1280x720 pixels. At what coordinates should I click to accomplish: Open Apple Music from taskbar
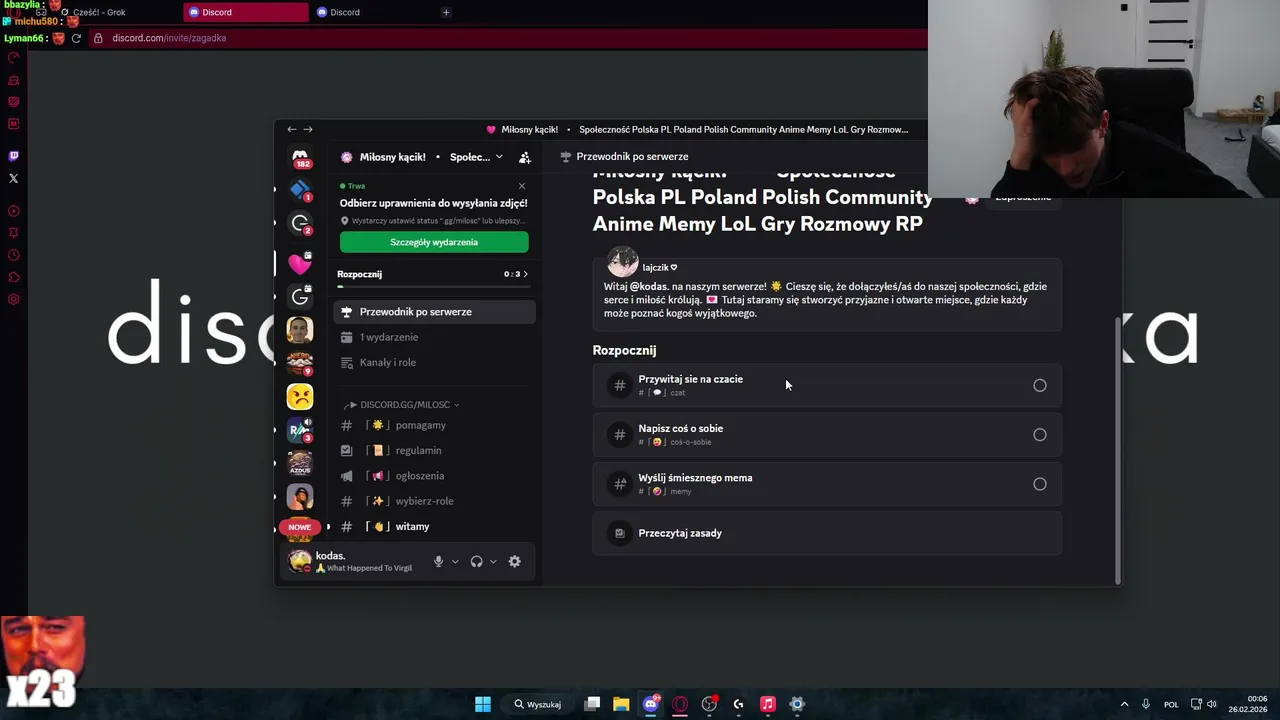tap(767, 704)
